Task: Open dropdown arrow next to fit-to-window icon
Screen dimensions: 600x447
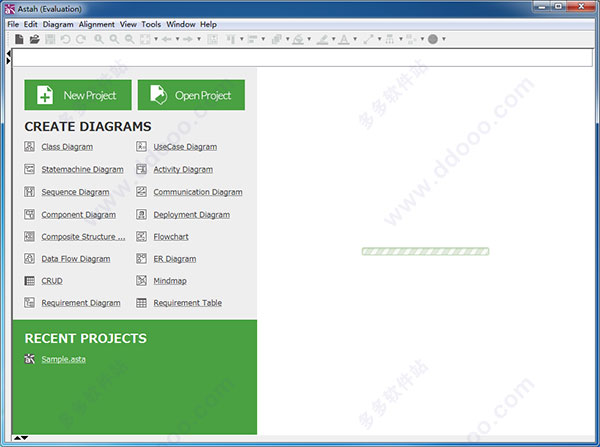Action: [x=156, y=39]
